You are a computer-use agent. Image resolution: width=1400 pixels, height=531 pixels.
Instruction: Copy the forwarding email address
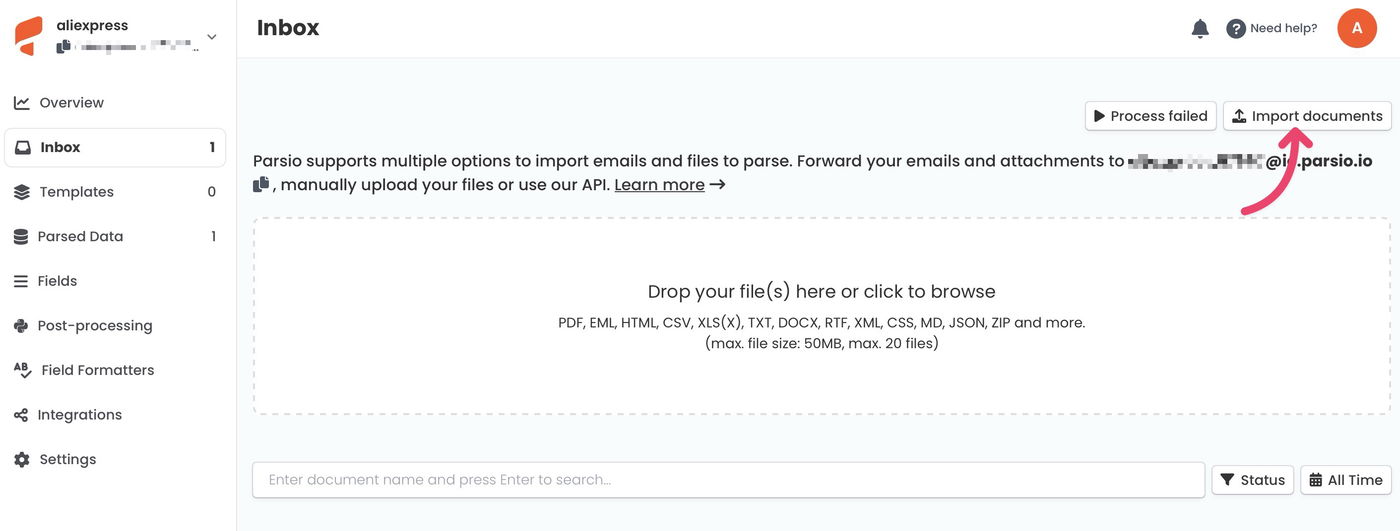click(261, 185)
